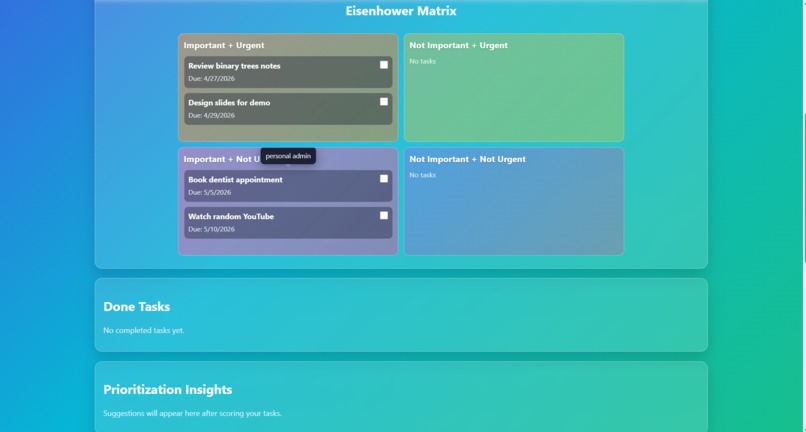The width and height of the screenshot is (806, 432).
Task: Complete the Watch random YouTube task
Action: click(384, 215)
